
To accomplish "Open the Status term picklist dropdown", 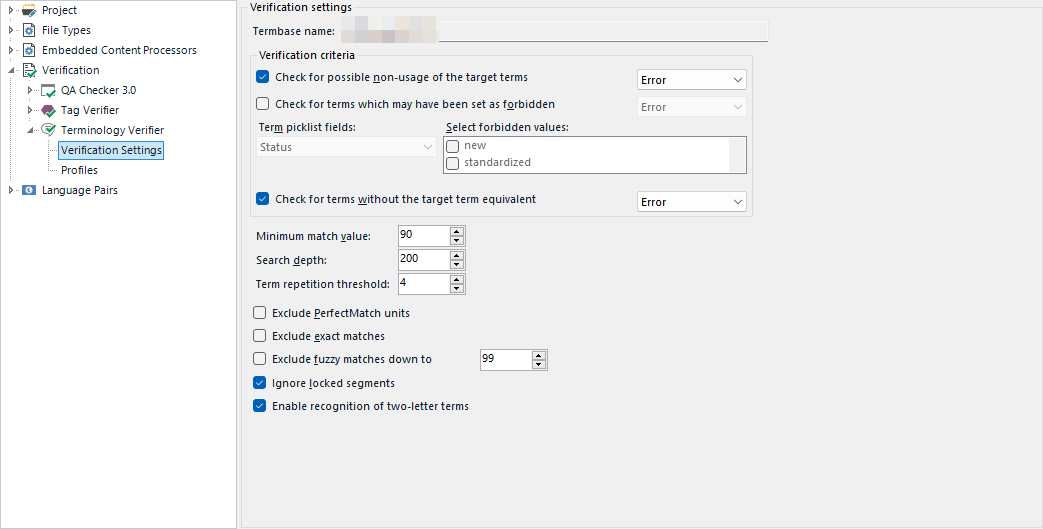I will 346,147.
